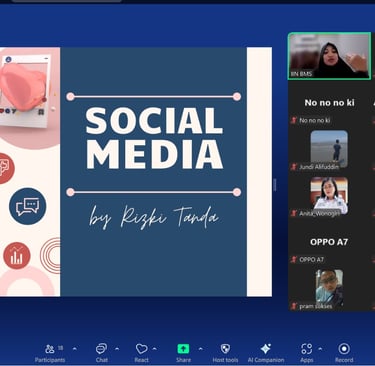Expand the React options arrow
The image size is (375, 366).
(155, 349)
